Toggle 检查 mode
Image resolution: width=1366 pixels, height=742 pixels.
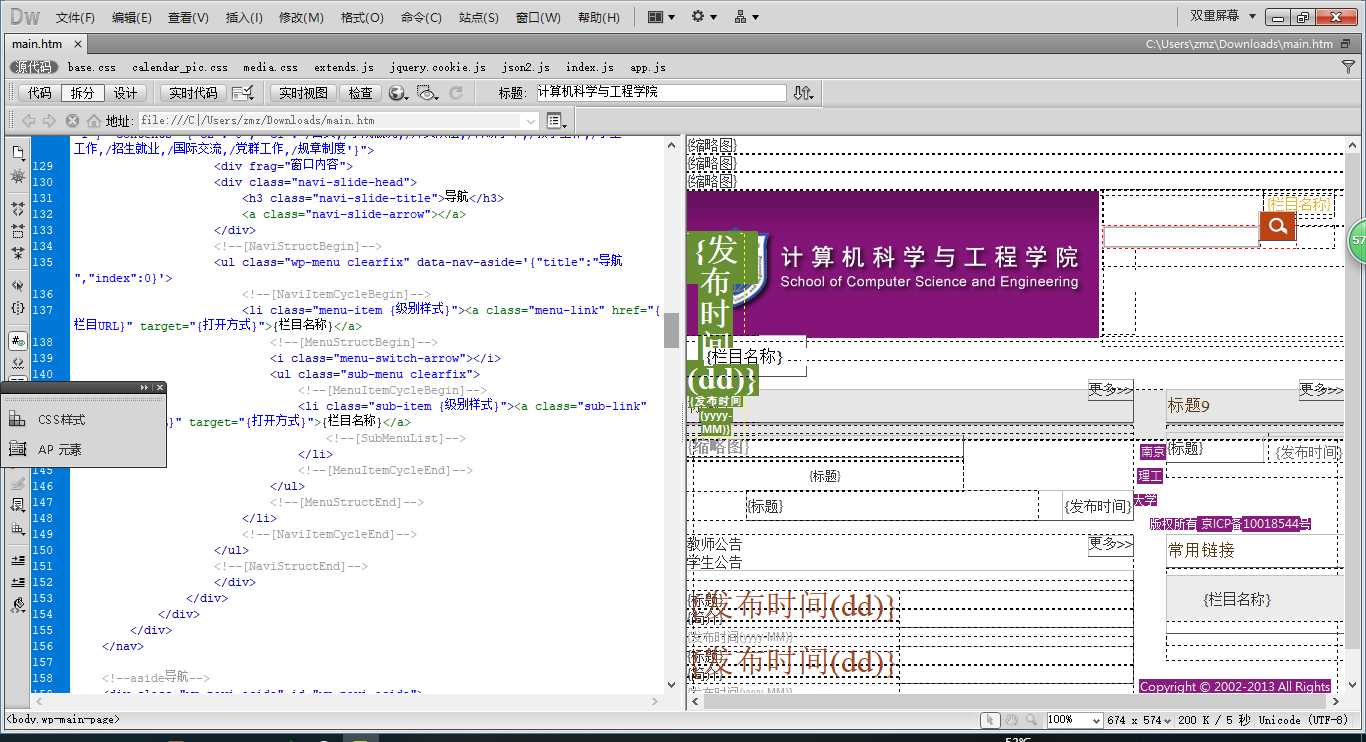click(361, 93)
